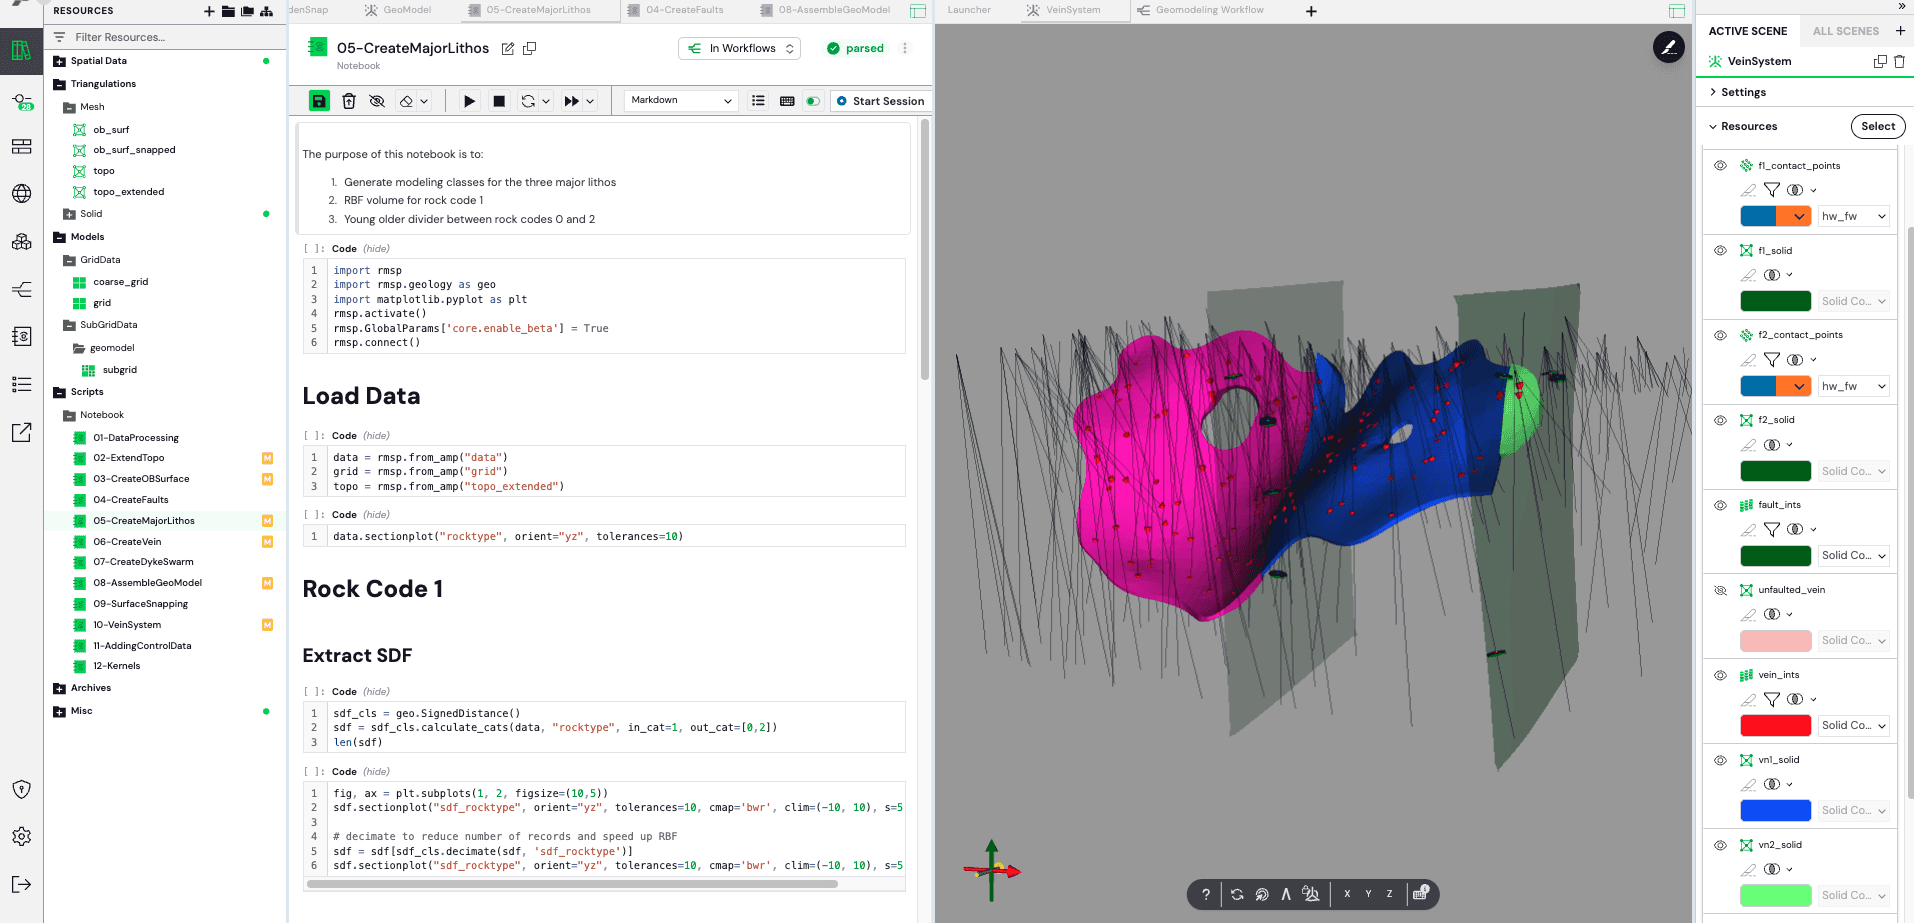Open the keyboard shortcuts icon in notebook toolbar
This screenshot has height=923, width=1914.
click(787, 101)
